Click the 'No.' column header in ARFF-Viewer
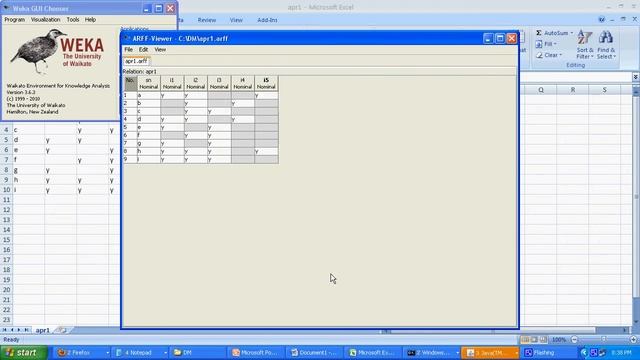Screen dimensions: 640x360 pyautogui.click(x=130, y=83)
